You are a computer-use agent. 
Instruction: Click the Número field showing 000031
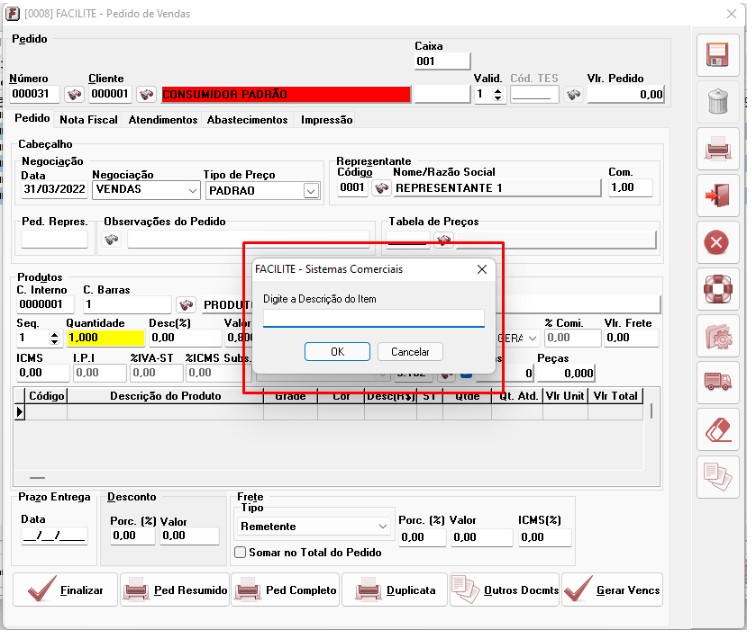point(34,94)
